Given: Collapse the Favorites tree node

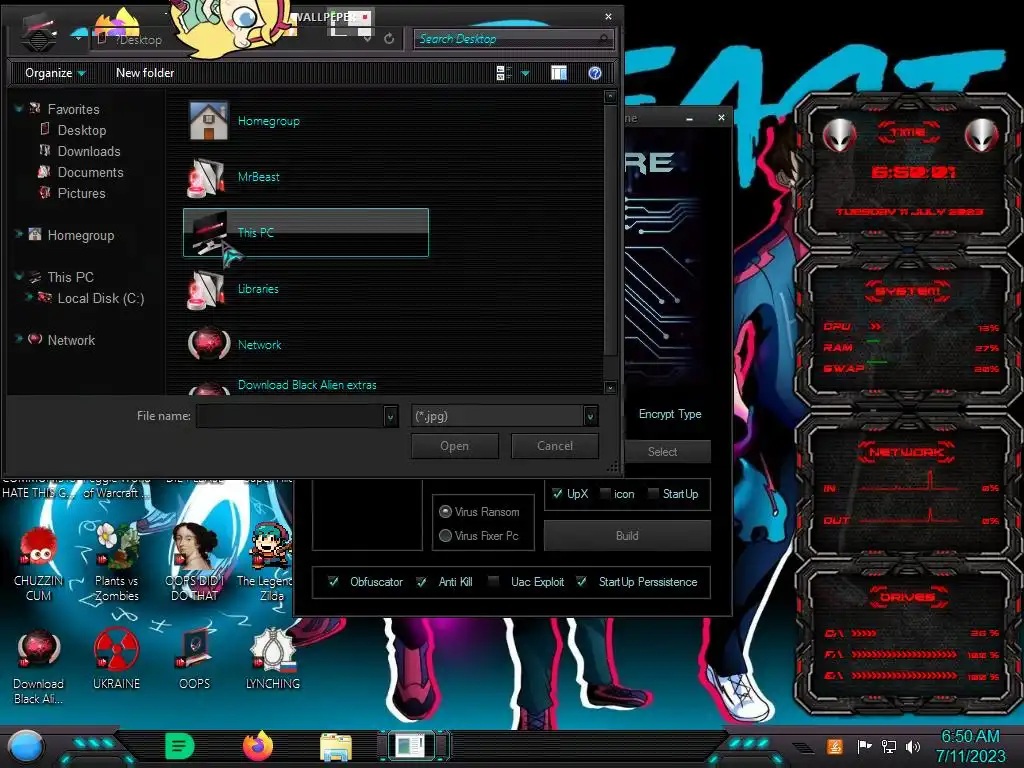Looking at the screenshot, I should click(19, 108).
